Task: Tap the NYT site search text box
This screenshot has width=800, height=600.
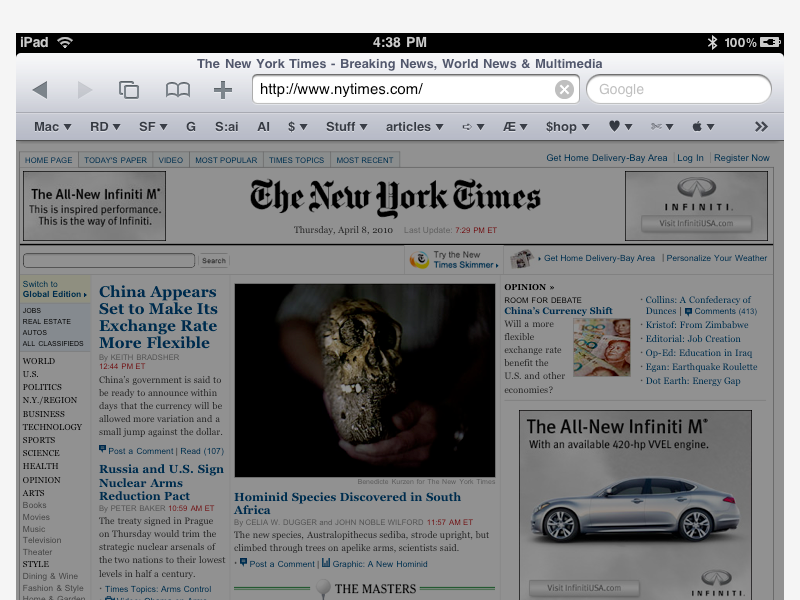Action: coord(109,260)
